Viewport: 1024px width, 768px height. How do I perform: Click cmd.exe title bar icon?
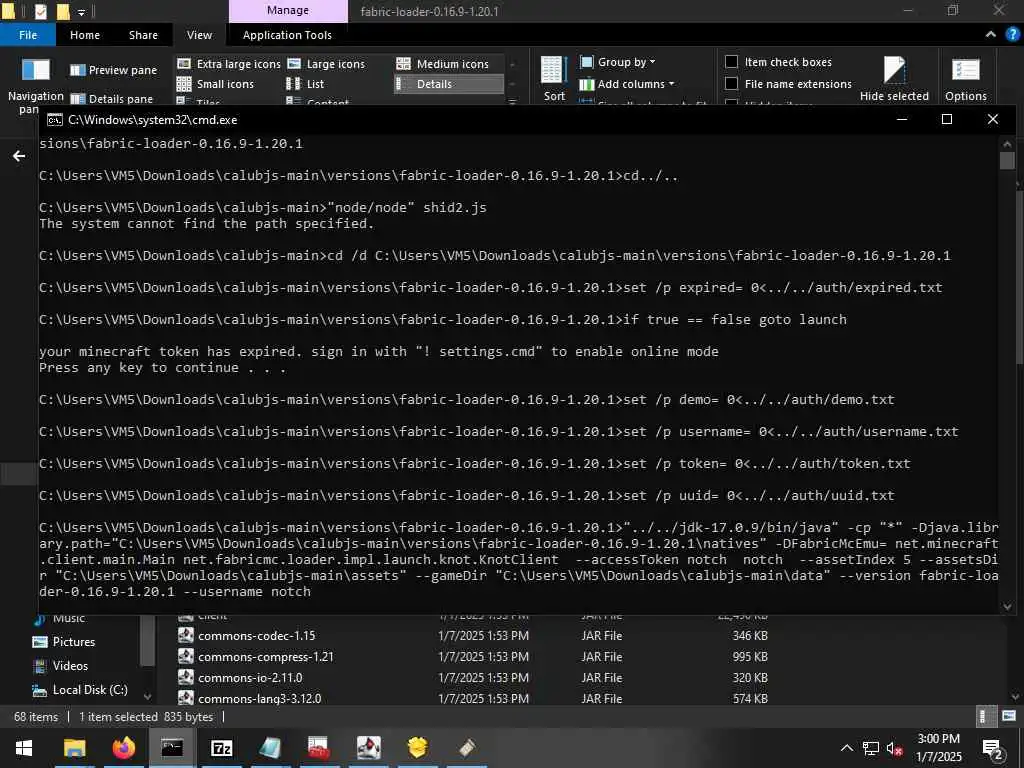pos(55,120)
